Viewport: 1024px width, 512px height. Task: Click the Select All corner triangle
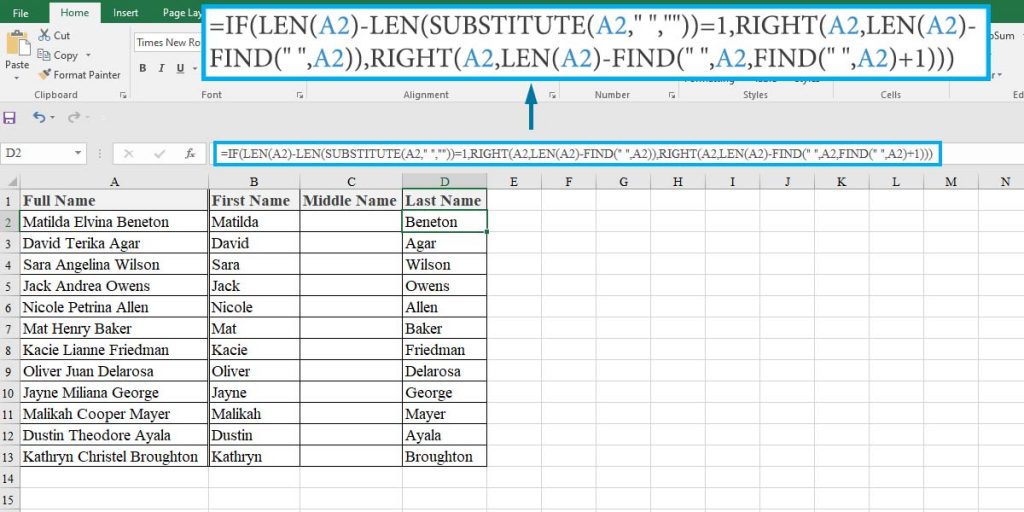coord(10,182)
